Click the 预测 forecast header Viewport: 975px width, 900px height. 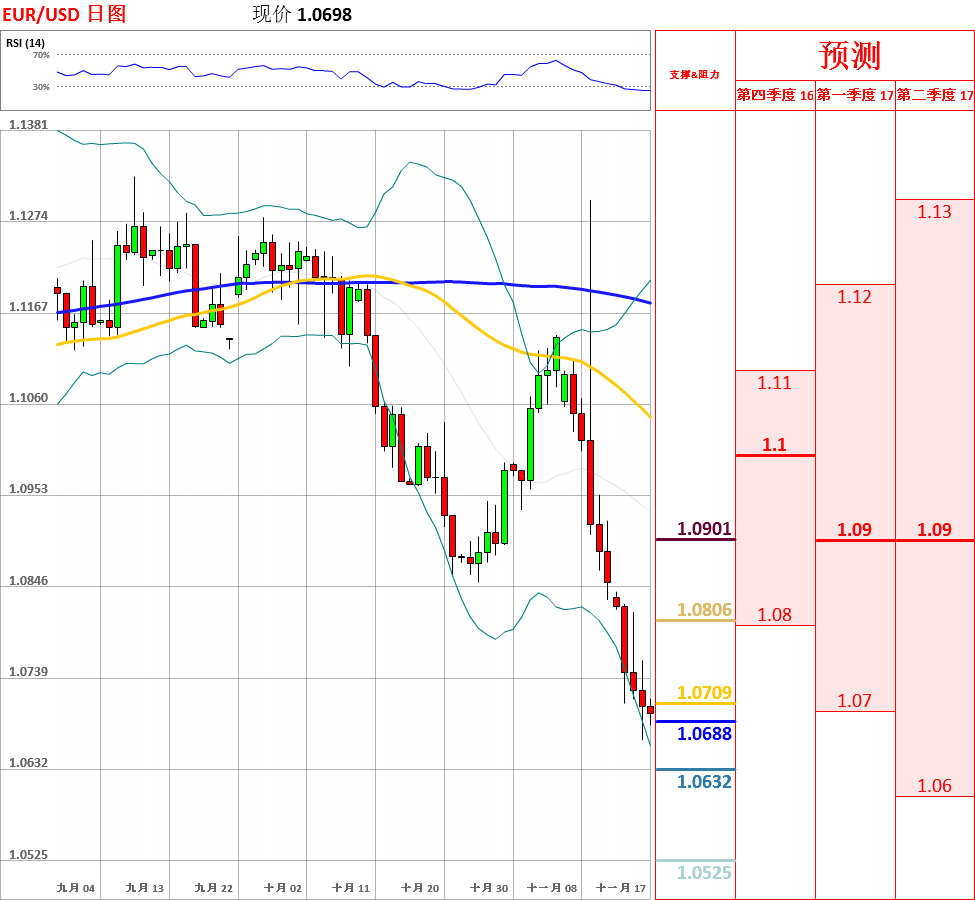(850, 55)
